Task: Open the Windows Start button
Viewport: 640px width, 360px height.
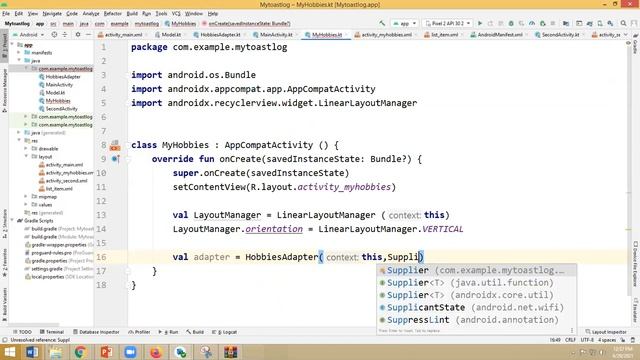Action: pos(9,352)
